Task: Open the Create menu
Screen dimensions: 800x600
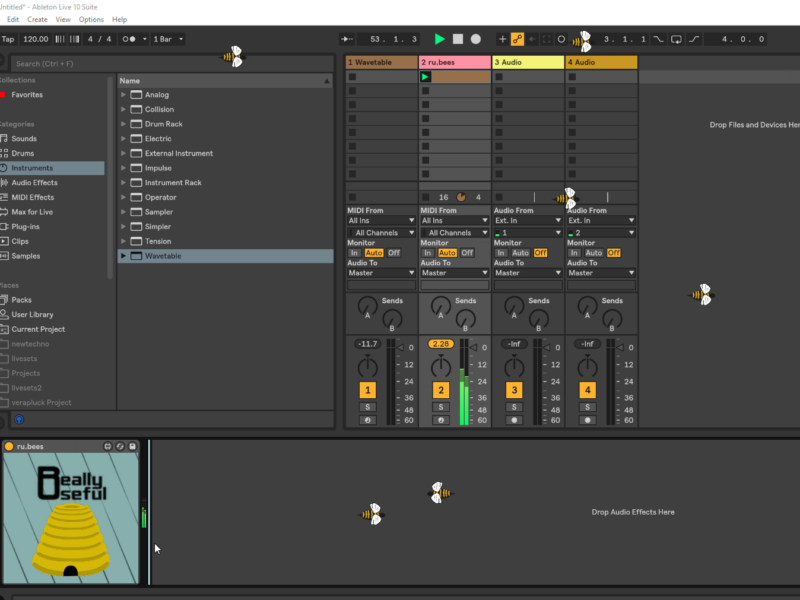Action: 37,19
